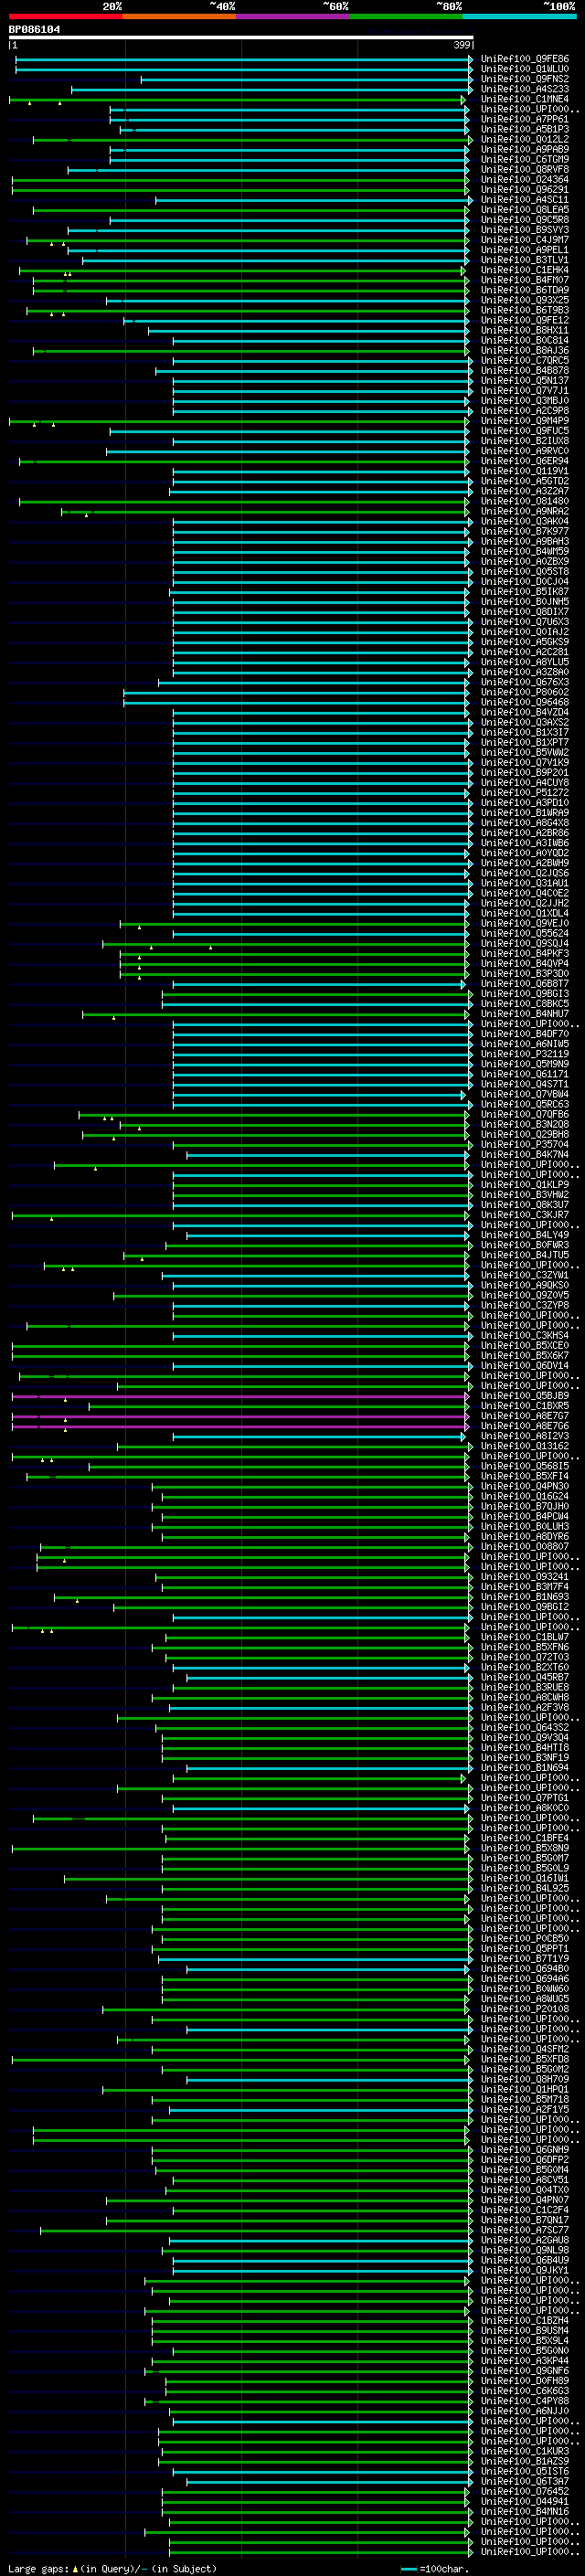
Task: Select the label UniRef100_Q9VEJ0
Action: (525, 923)
